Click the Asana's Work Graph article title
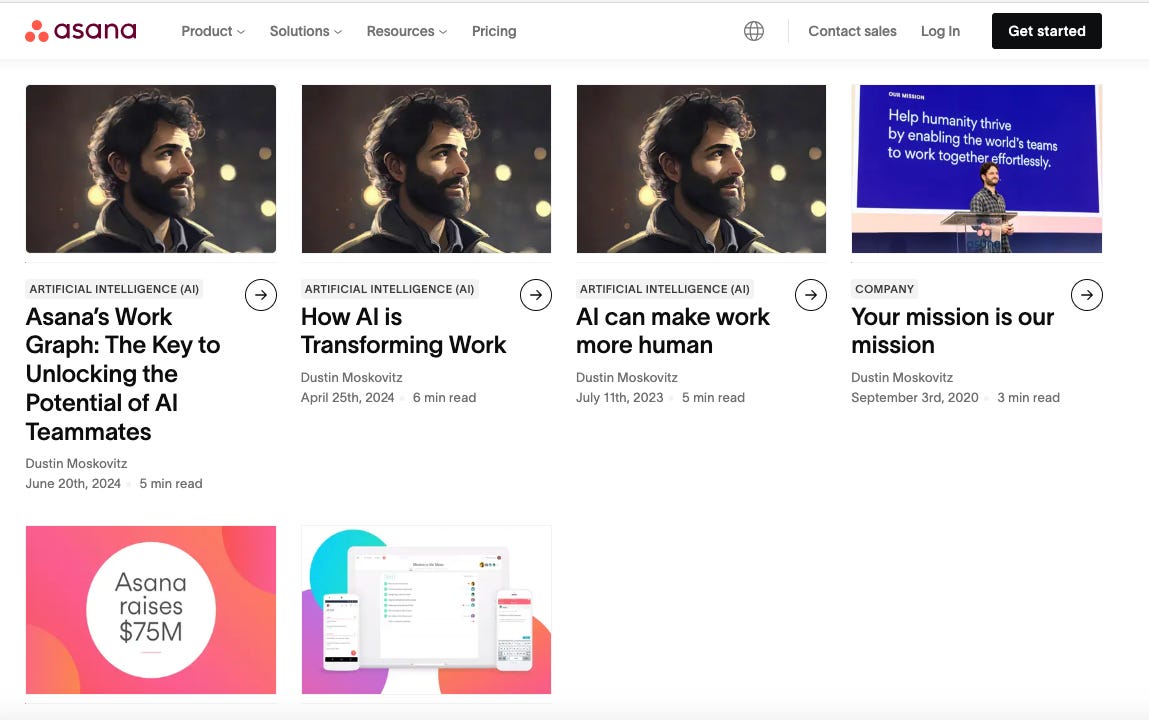The width and height of the screenshot is (1149, 720). pyautogui.click(x=123, y=374)
